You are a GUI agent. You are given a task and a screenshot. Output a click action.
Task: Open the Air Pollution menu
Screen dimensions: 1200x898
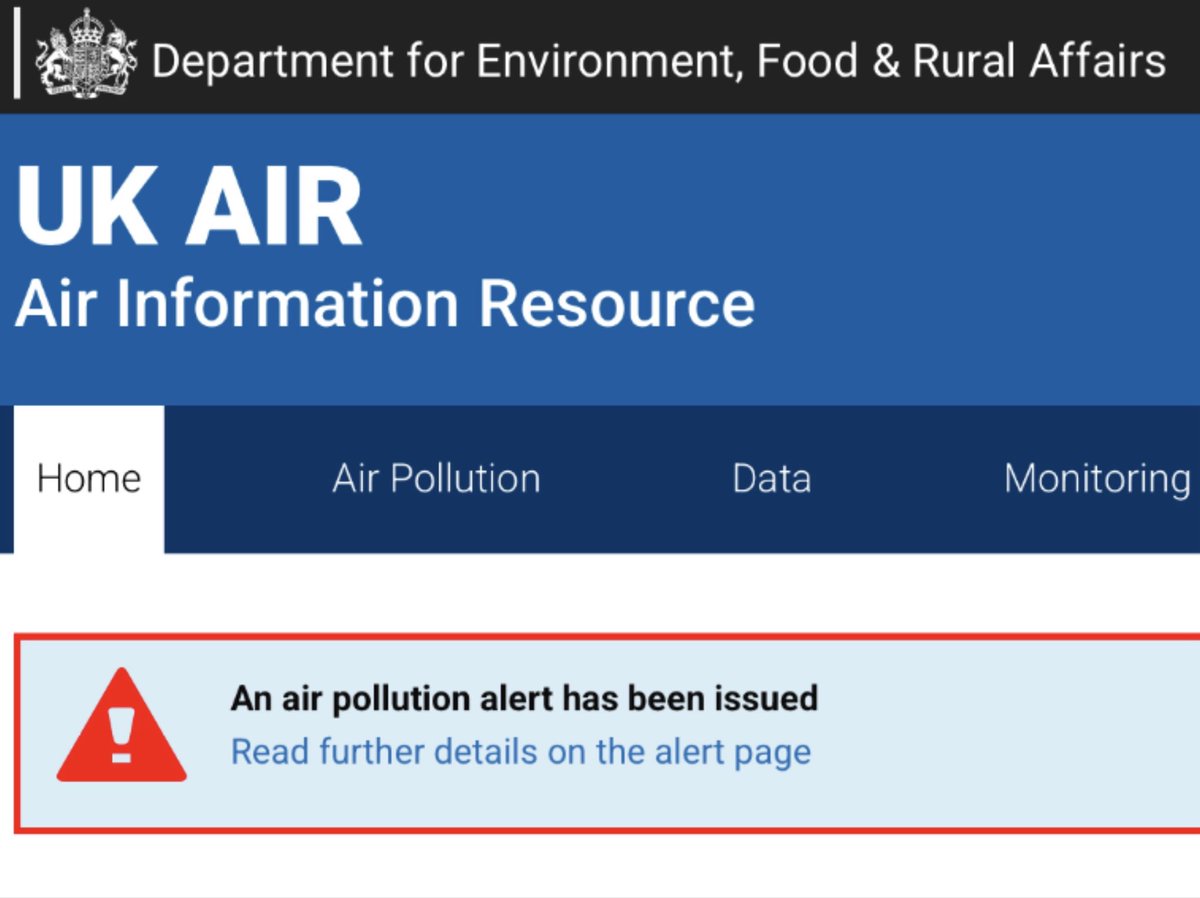point(436,479)
